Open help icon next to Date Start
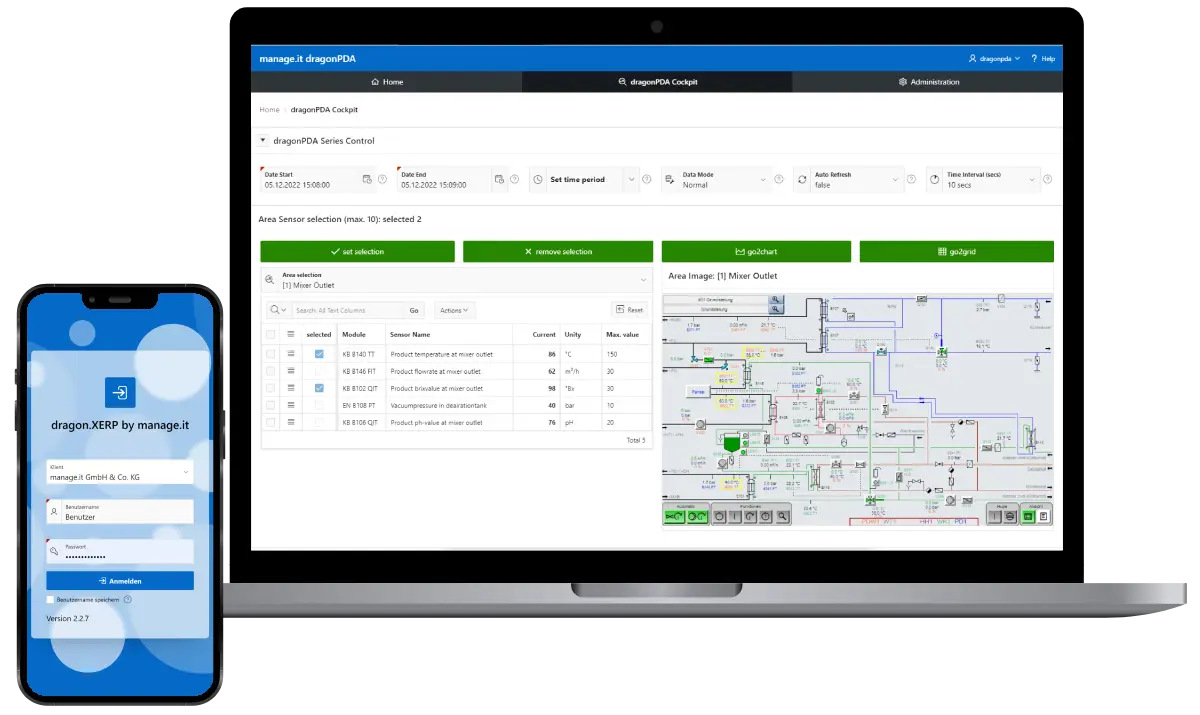Screen dimensions: 1200x715 (x=382, y=179)
